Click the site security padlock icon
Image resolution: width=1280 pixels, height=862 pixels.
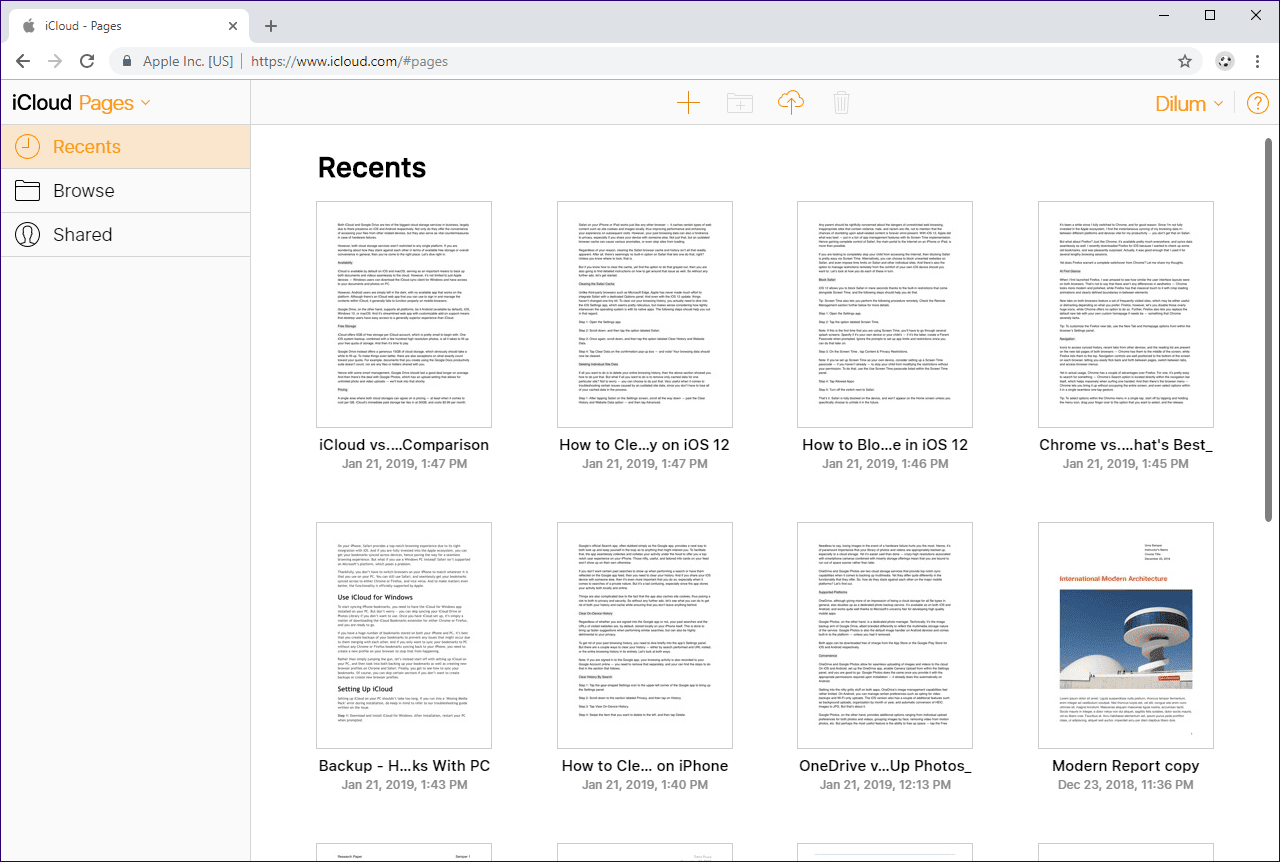point(127,61)
